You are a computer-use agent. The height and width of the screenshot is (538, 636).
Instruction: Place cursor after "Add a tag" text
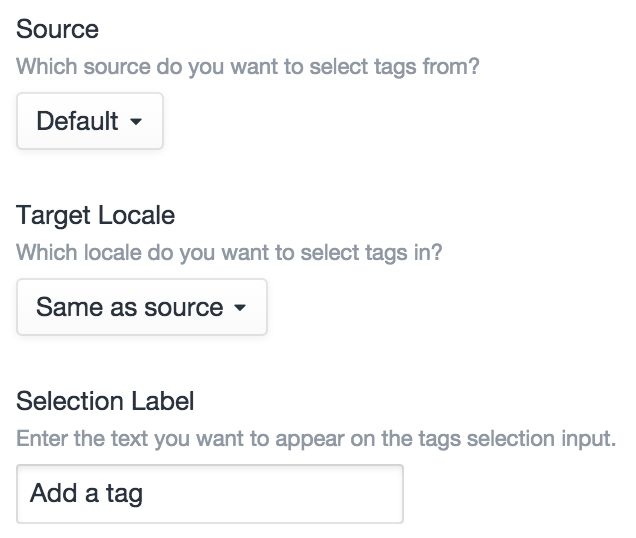(145, 493)
